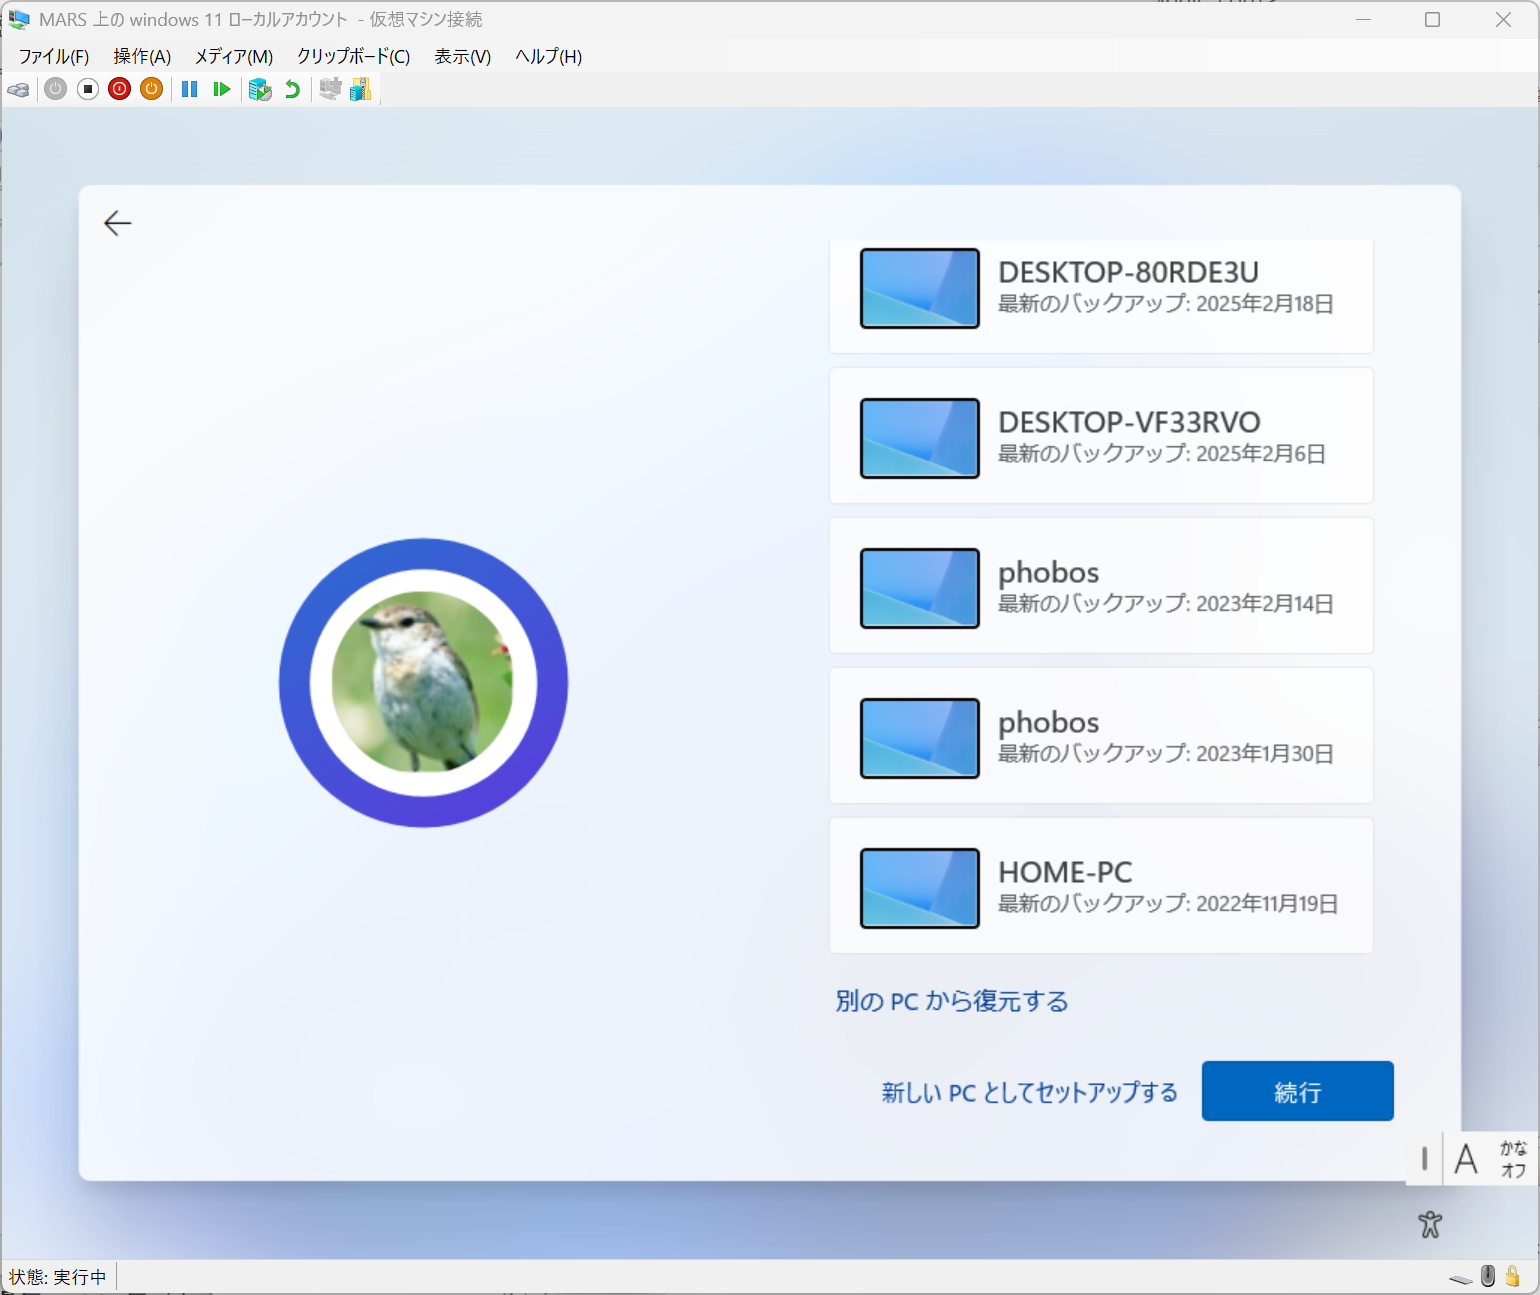Screen dimensions: 1540x1295
Task: Click the green Revert arrow icon
Action: pos(292,90)
